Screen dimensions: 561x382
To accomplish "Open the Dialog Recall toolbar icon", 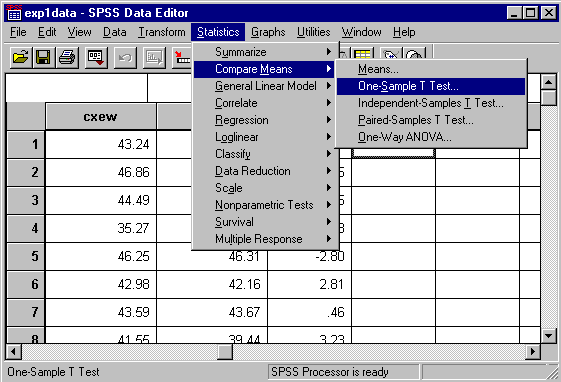I will [x=96, y=58].
